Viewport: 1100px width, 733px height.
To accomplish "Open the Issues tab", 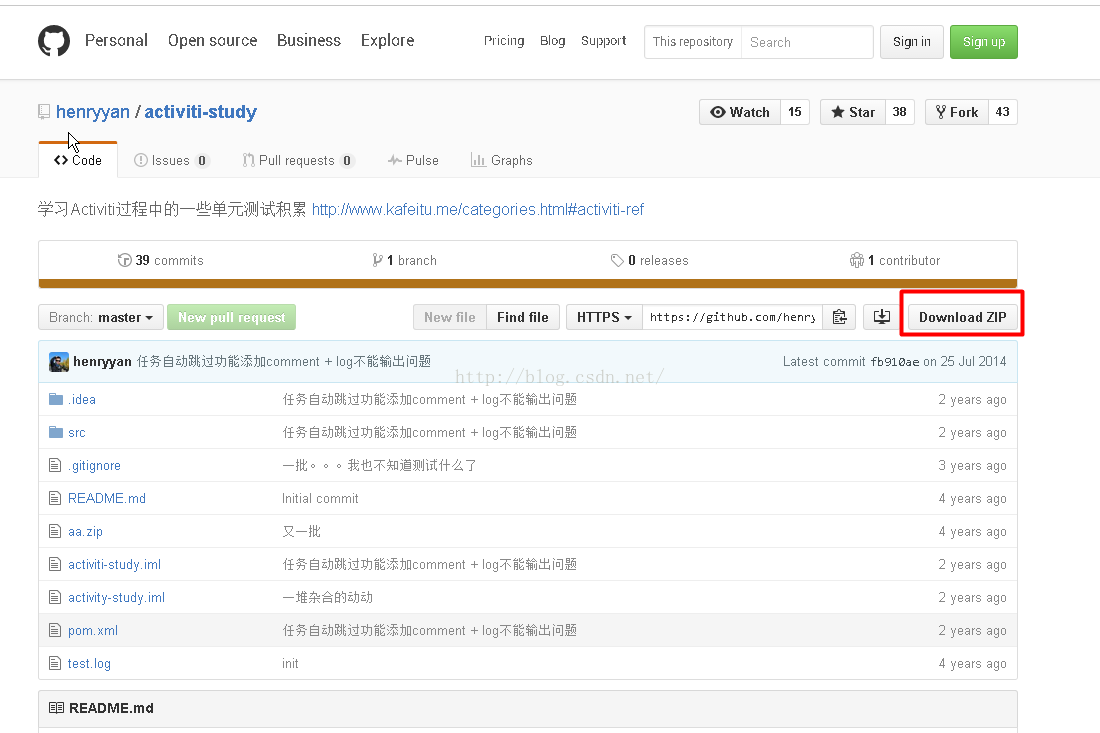I will [170, 161].
